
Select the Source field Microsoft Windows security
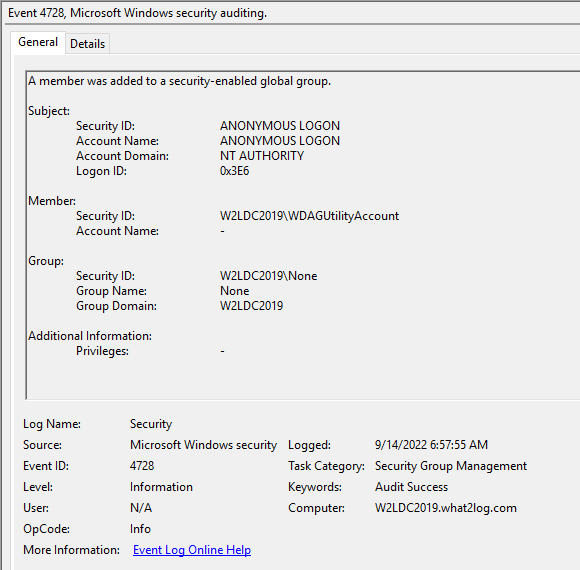click(203, 445)
